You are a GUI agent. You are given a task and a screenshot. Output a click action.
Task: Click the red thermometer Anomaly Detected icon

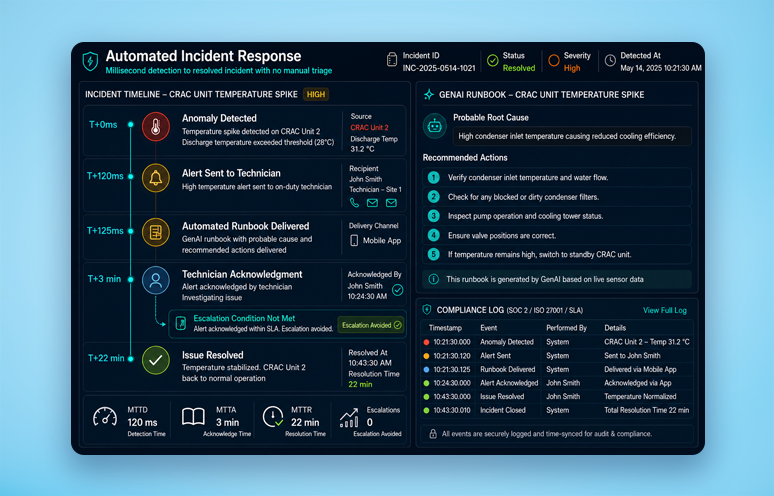(x=156, y=127)
